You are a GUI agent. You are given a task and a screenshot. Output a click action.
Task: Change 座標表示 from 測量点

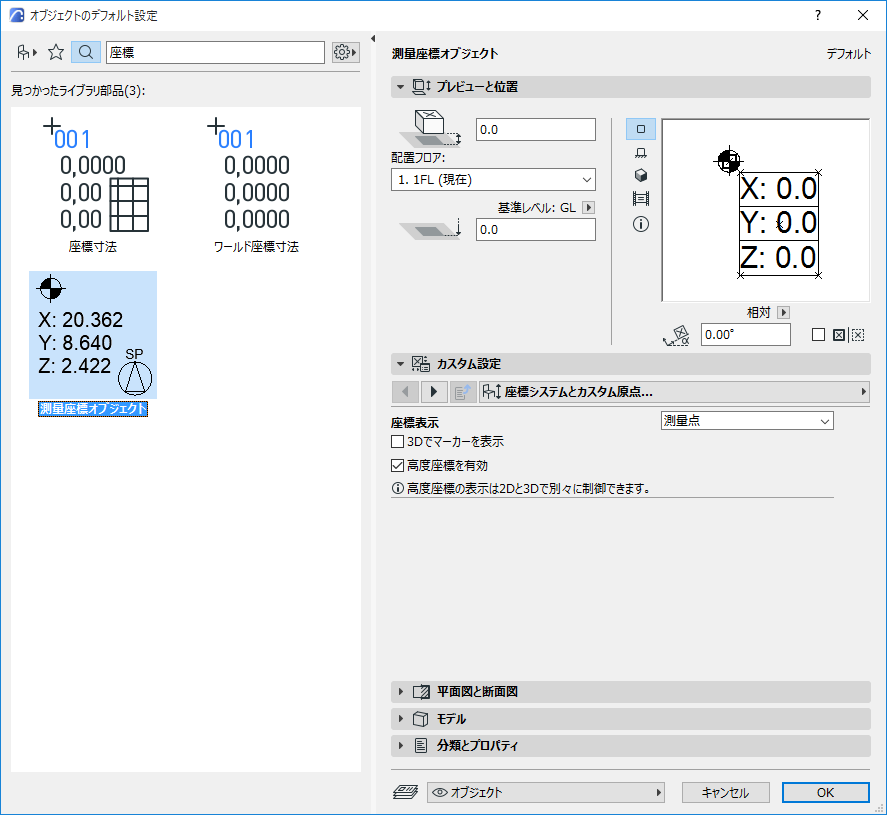(747, 420)
